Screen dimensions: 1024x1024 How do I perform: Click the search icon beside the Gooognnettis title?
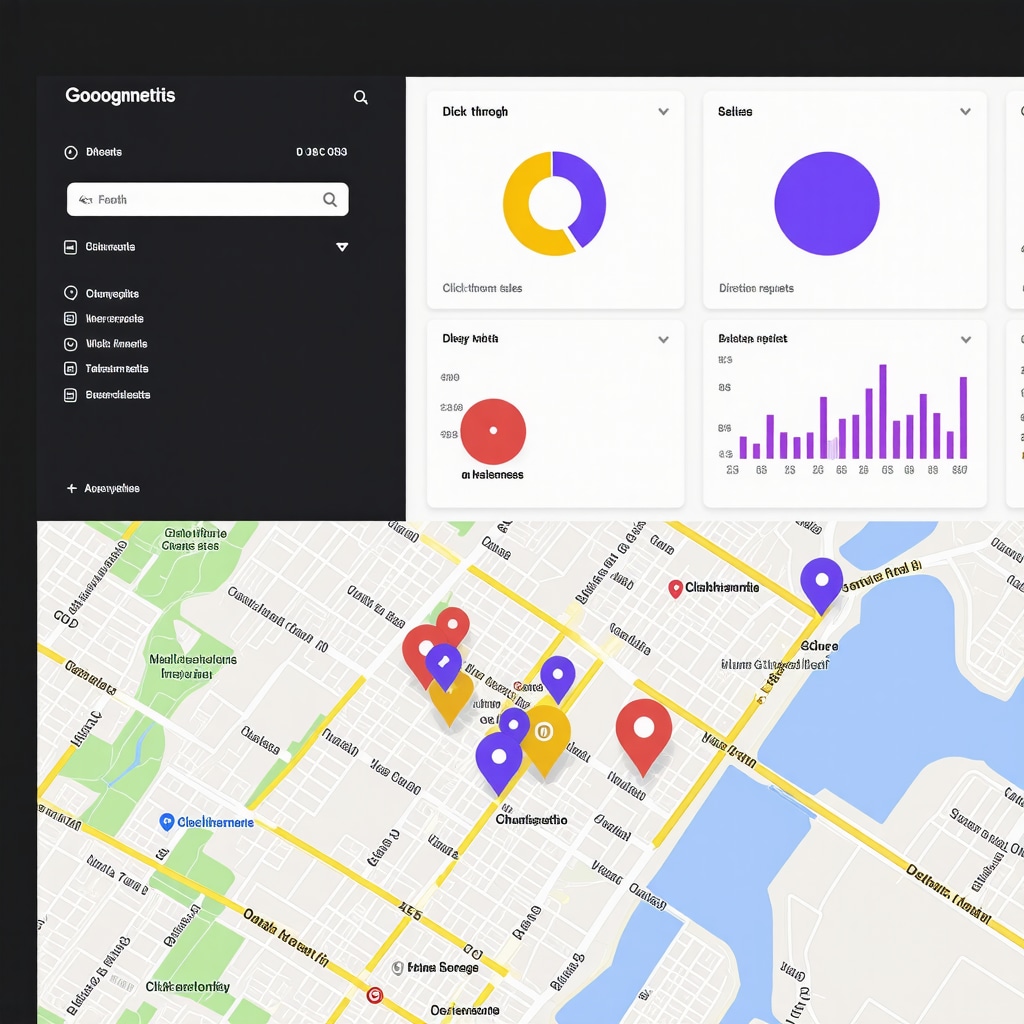(x=360, y=97)
